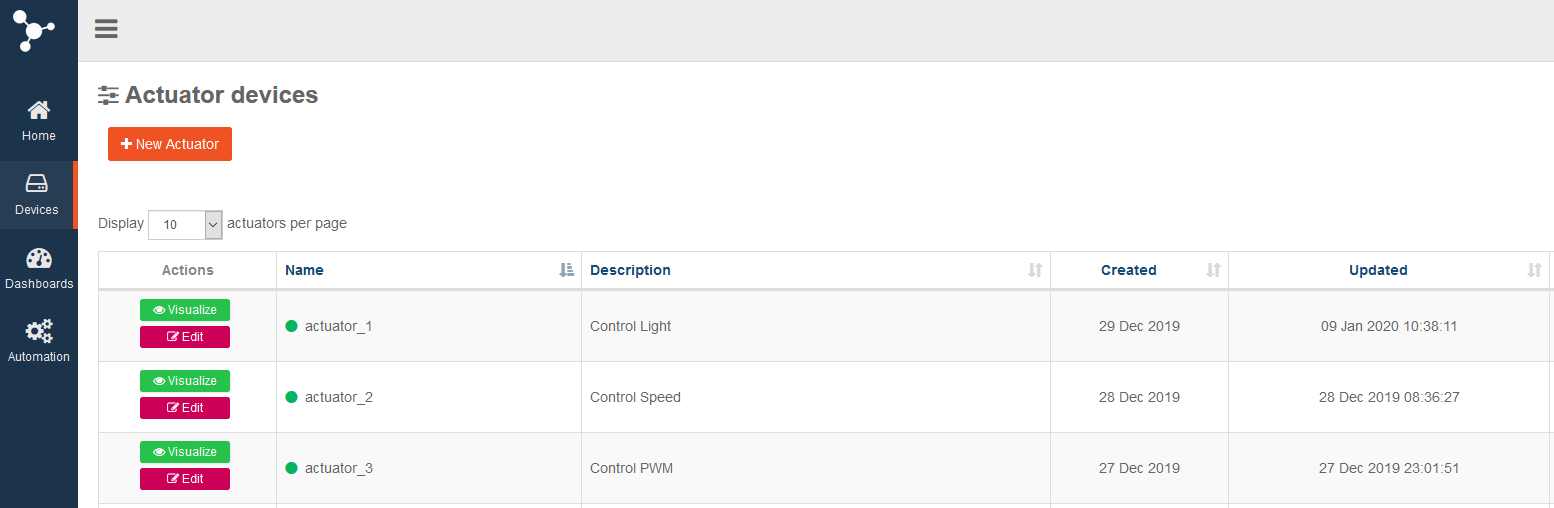Viewport: 1554px width, 508px height.
Task: Visualize actuator_2 with the eye button
Action: 185,381
